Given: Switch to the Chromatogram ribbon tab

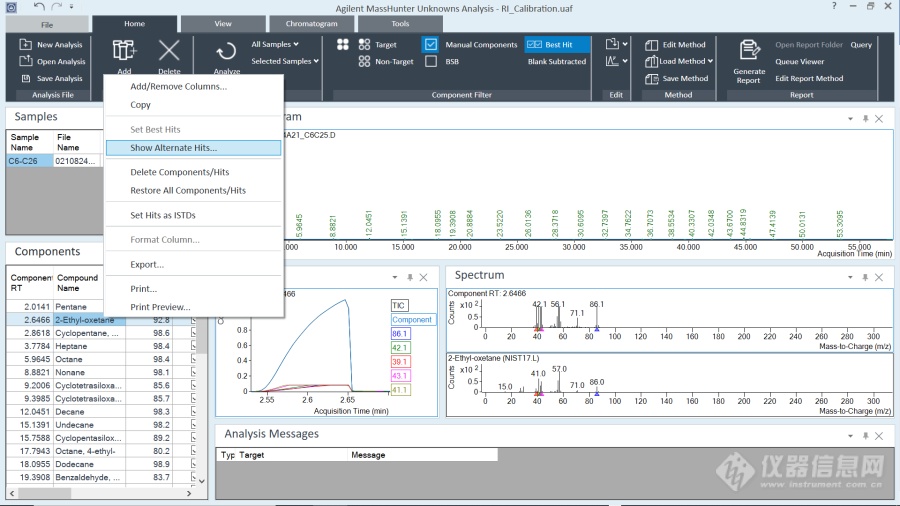Looking at the screenshot, I should (x=312, y=24).
